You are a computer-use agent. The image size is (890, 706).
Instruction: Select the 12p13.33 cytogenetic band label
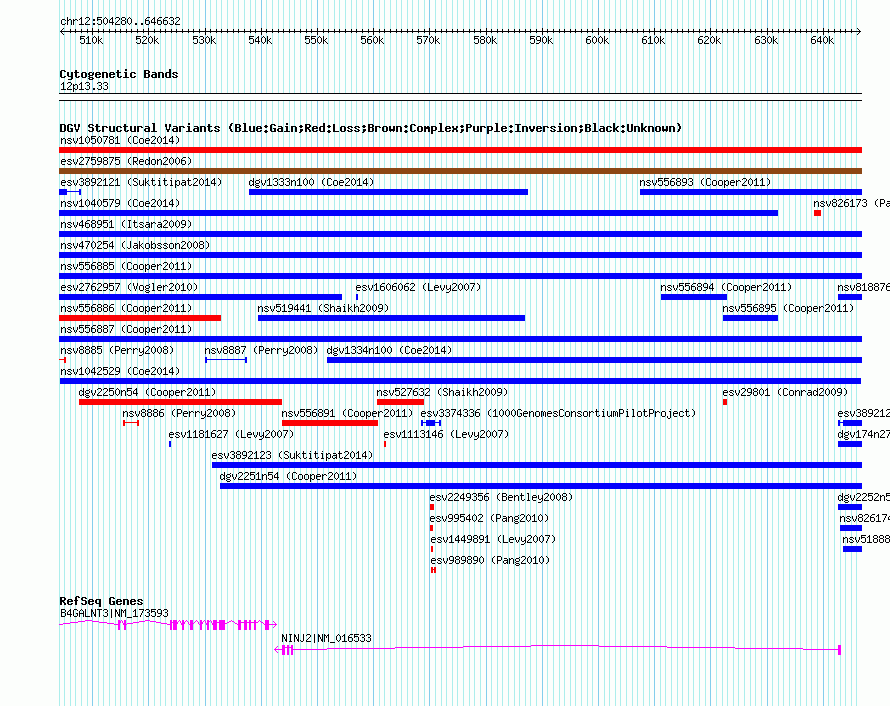tap(84, 86)
